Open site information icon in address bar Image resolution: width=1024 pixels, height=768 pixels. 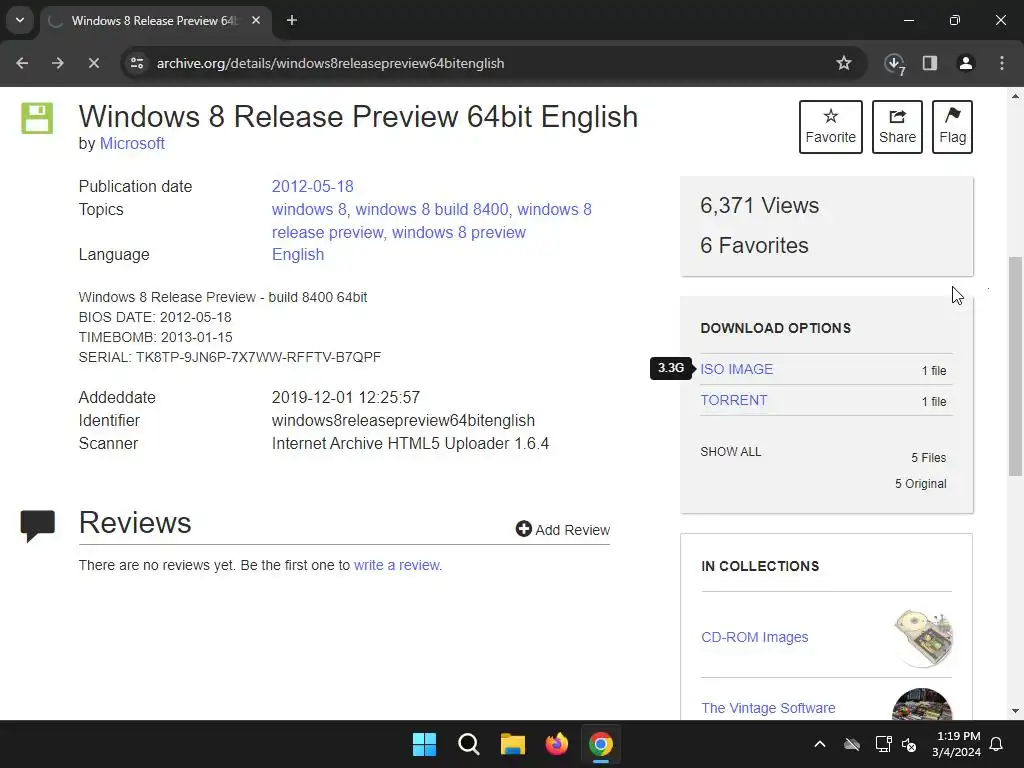click(x=137, y=63)
